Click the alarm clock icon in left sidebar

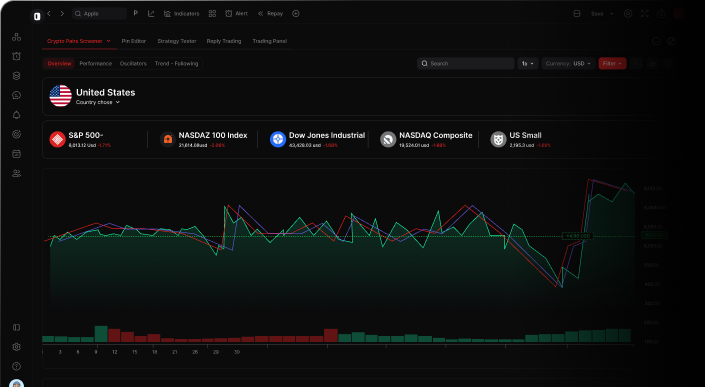17,56
